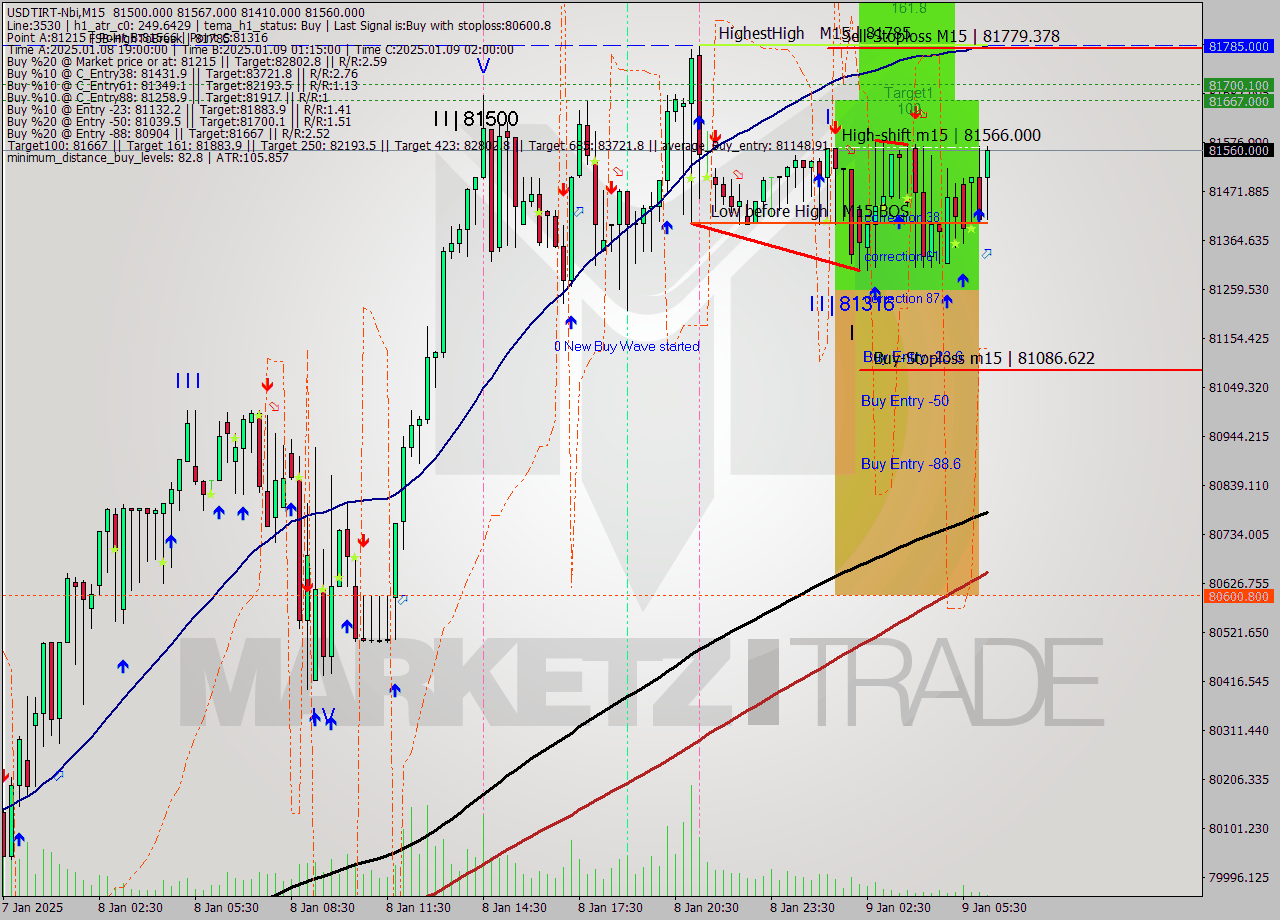Click the 81785.000 blue price tag
Viewport: 1280px width, 920px height.
coord(1240,46)
